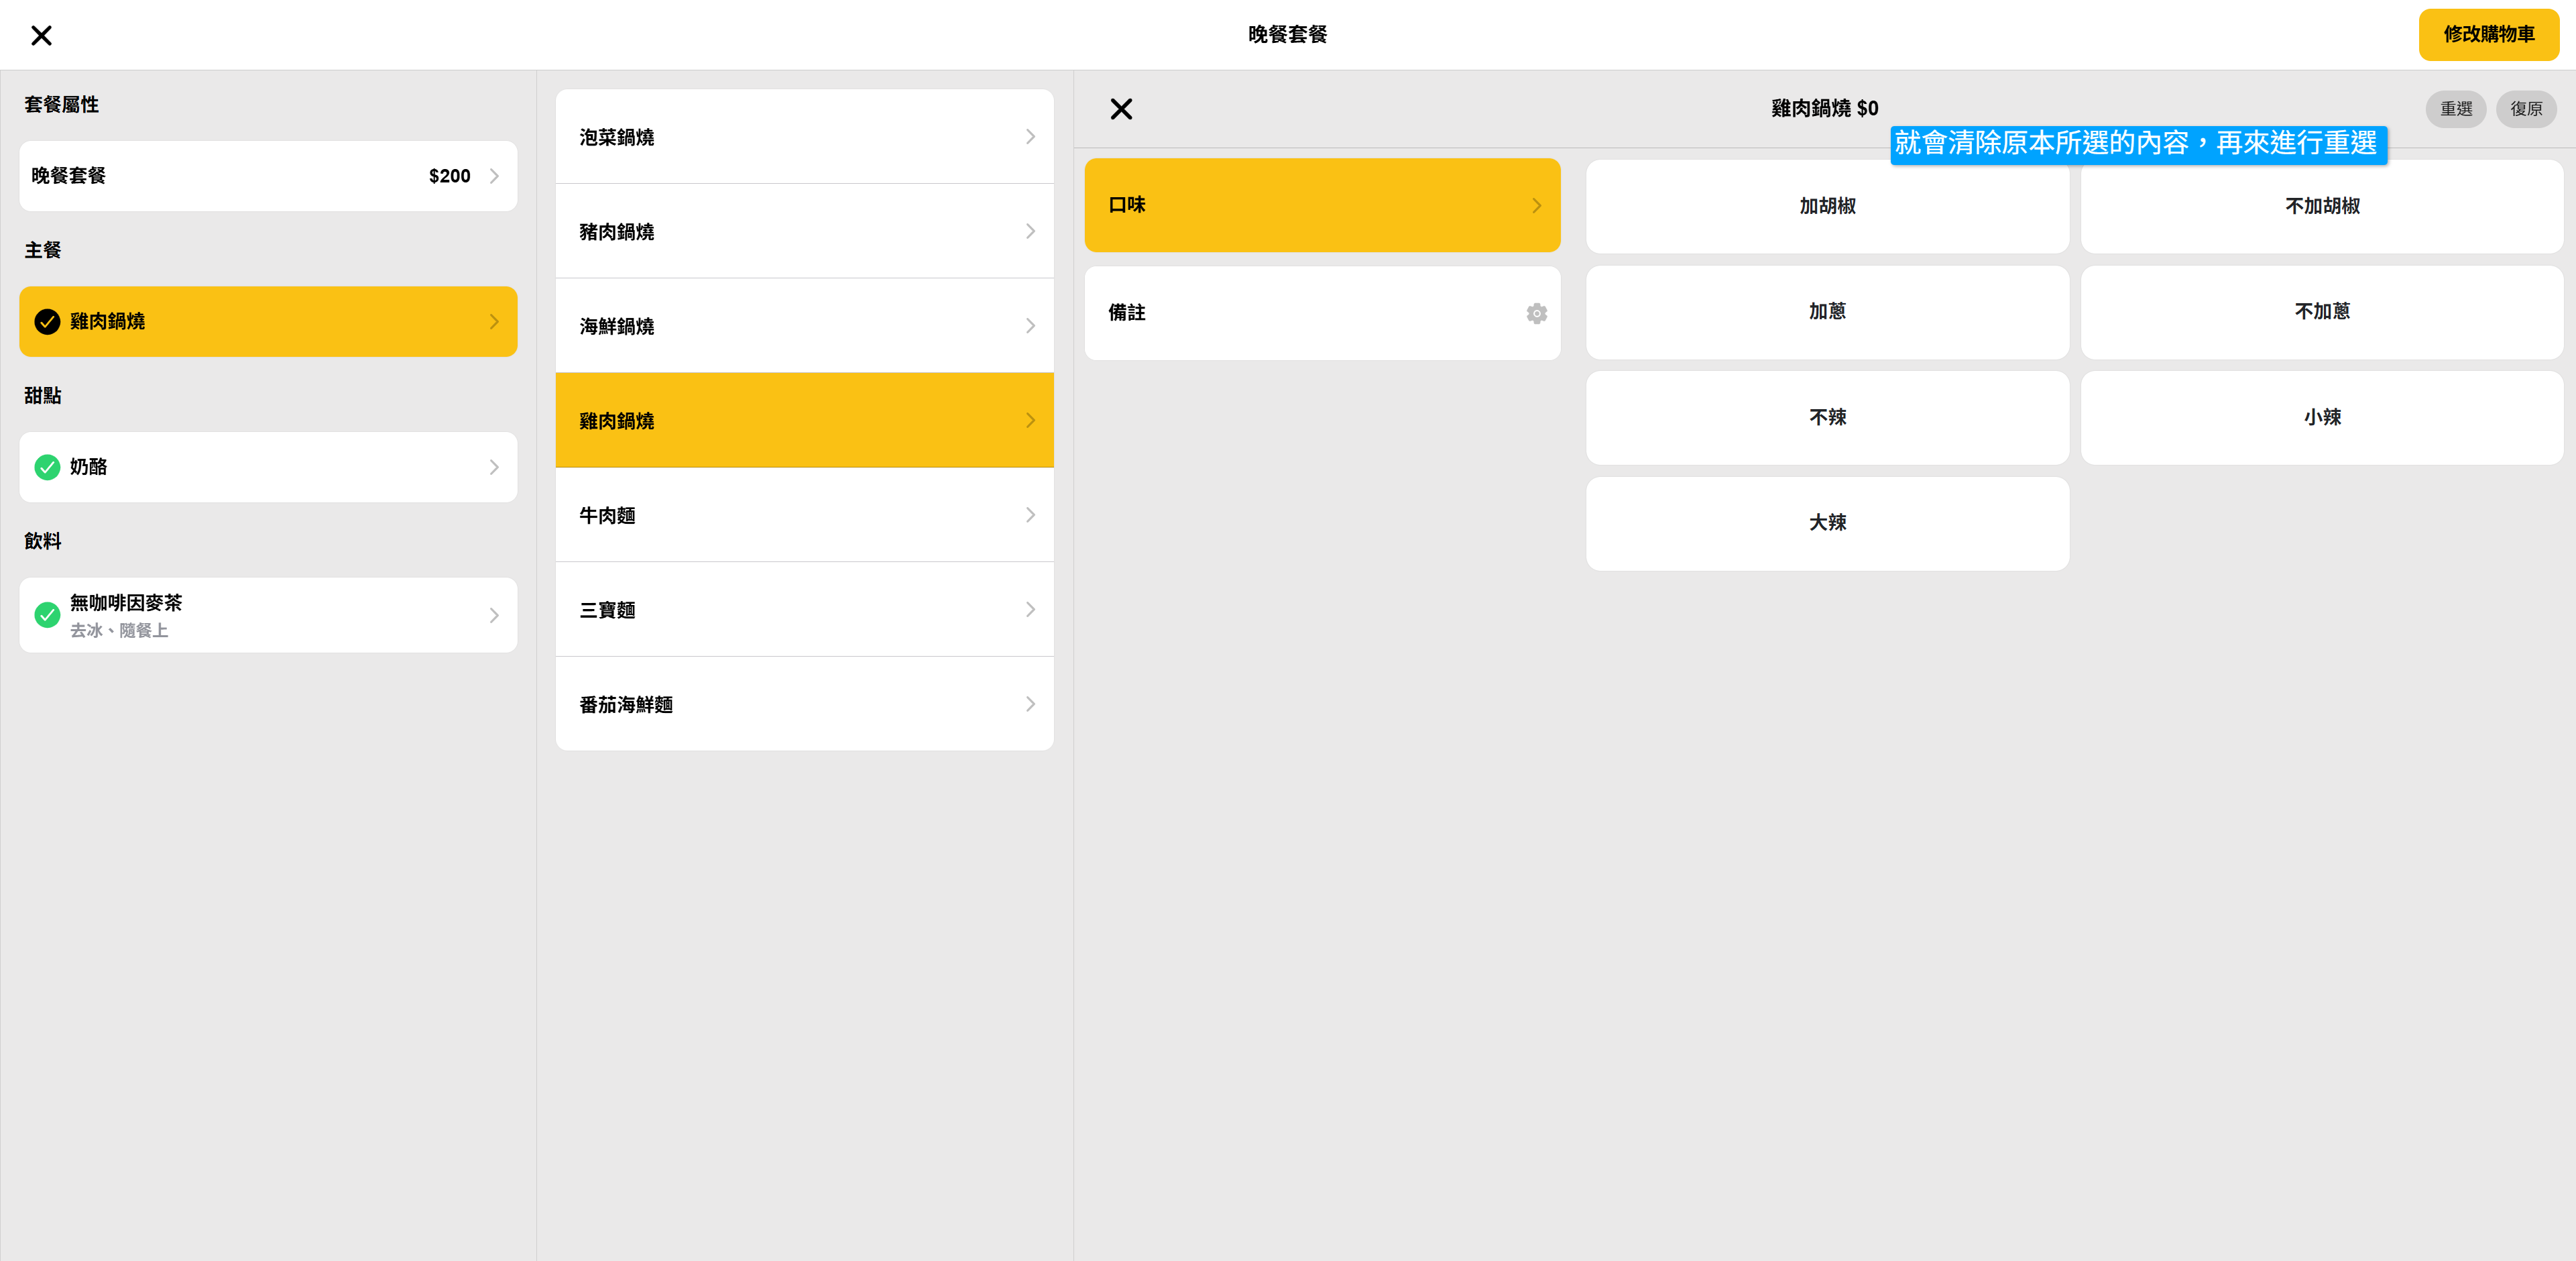Image resolution: width=2576 pixels, height=1261 pixels.
Task: Click chevron arrow on 晚餐套餐 $200 row
Action: [x=494, y=176]
